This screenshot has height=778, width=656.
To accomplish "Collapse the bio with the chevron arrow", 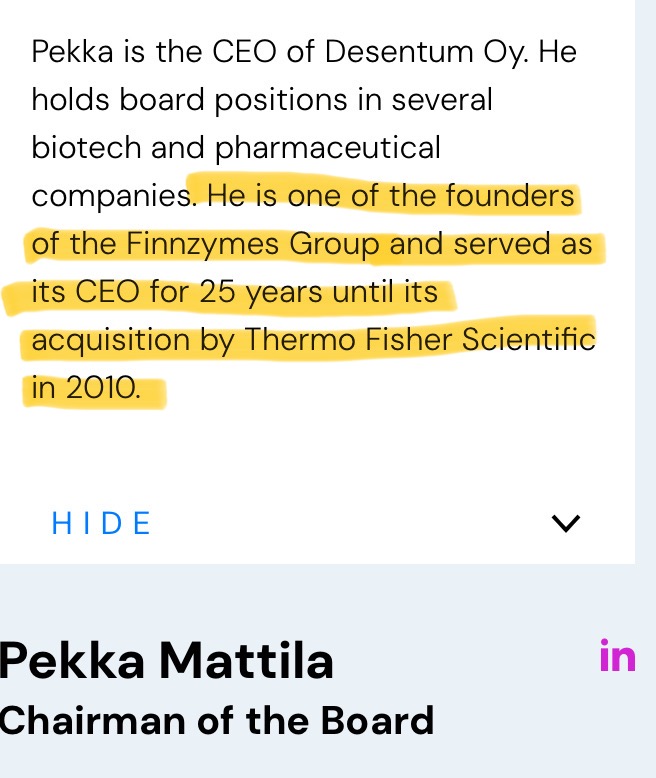I will coord(566,523).
